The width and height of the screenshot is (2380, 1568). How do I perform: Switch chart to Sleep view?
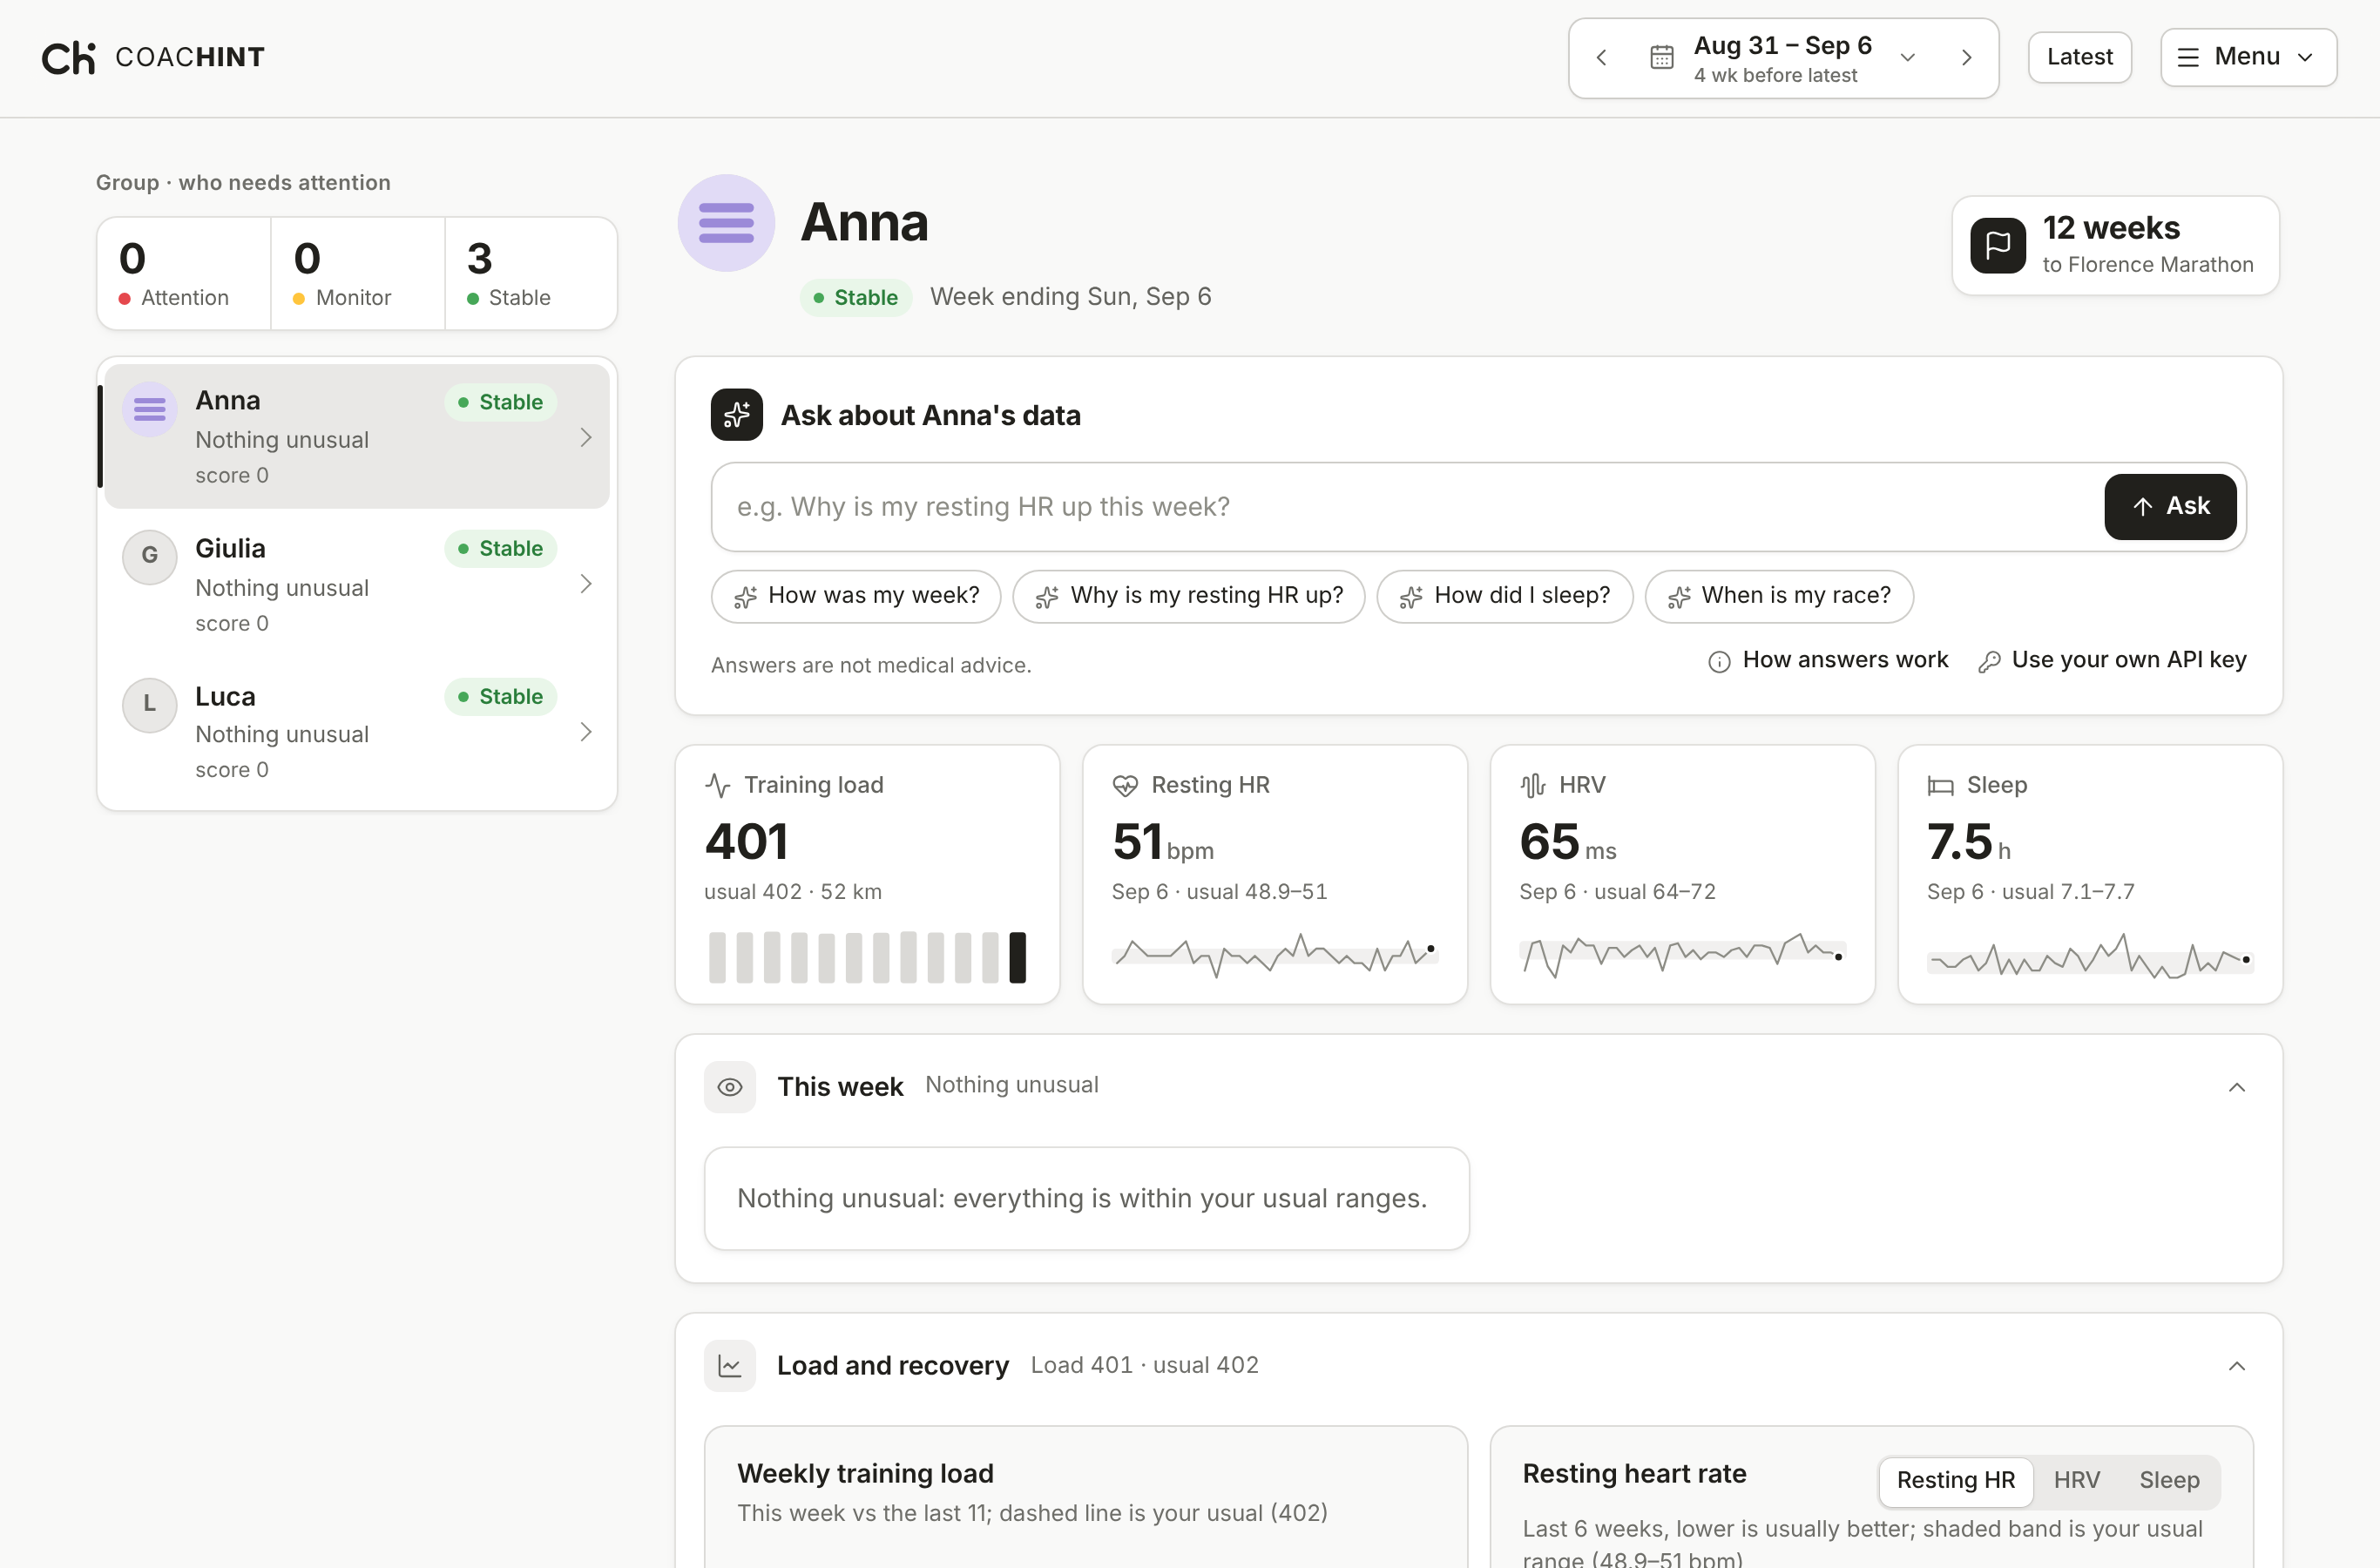pos(2168,1480)
